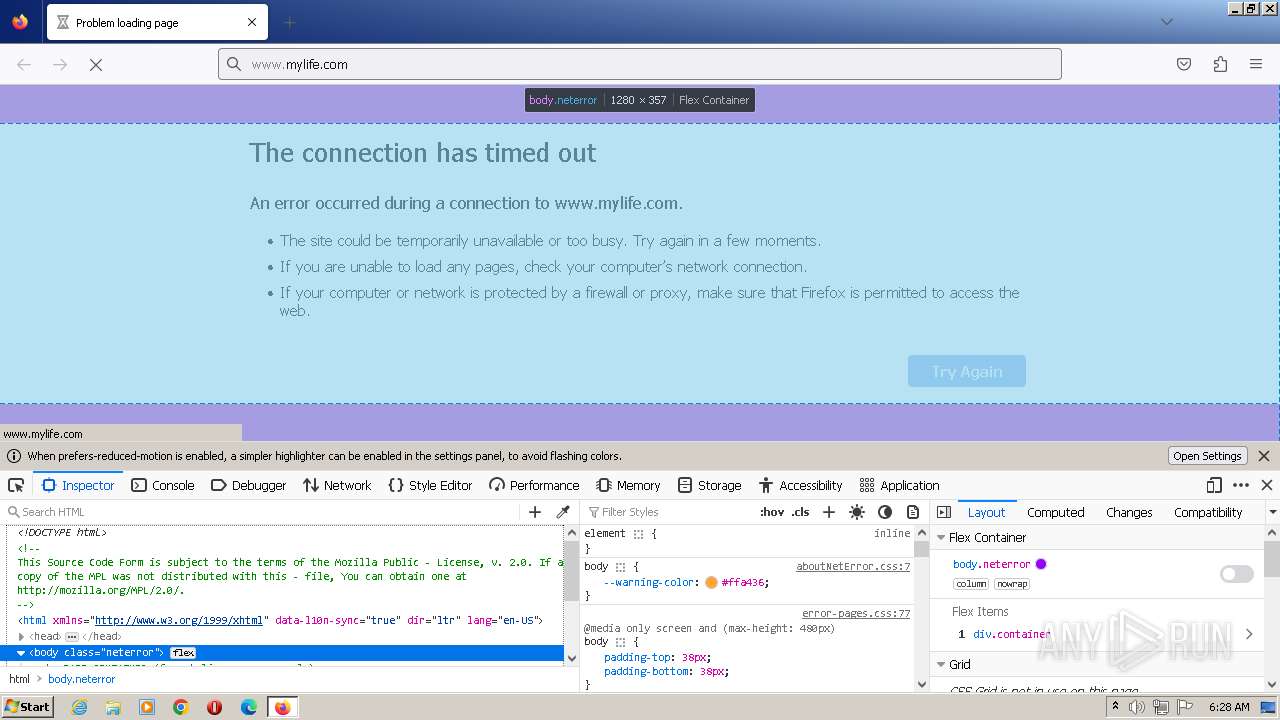Open Firefox list all tabs dropdown

point(1166,22)
